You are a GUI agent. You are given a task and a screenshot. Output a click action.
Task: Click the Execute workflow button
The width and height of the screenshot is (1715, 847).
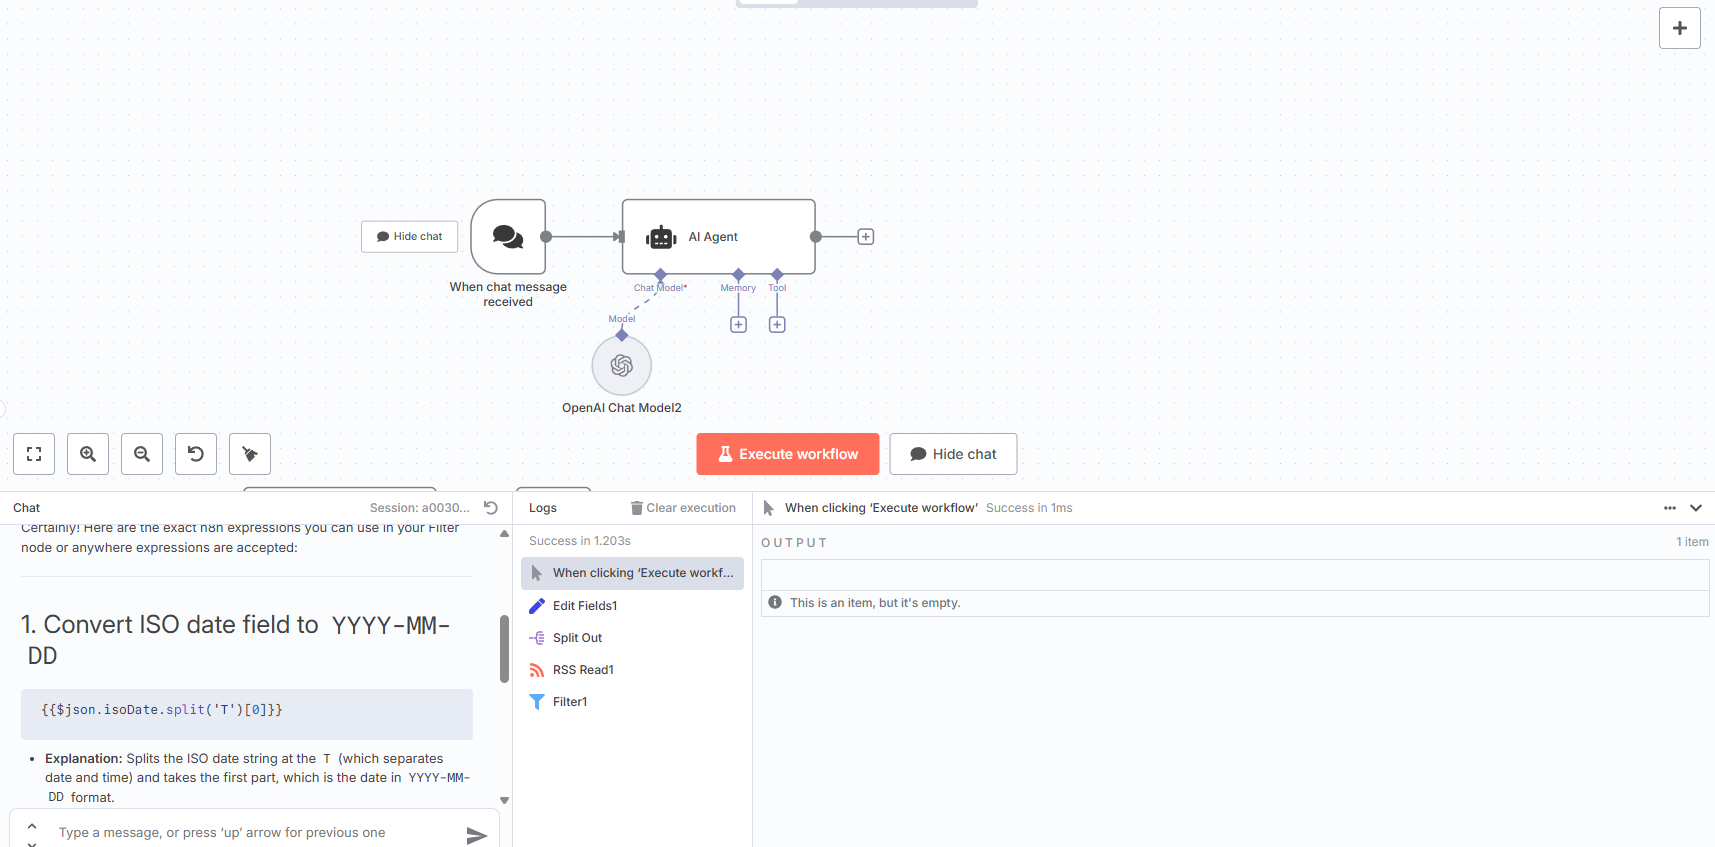(788, 454)
